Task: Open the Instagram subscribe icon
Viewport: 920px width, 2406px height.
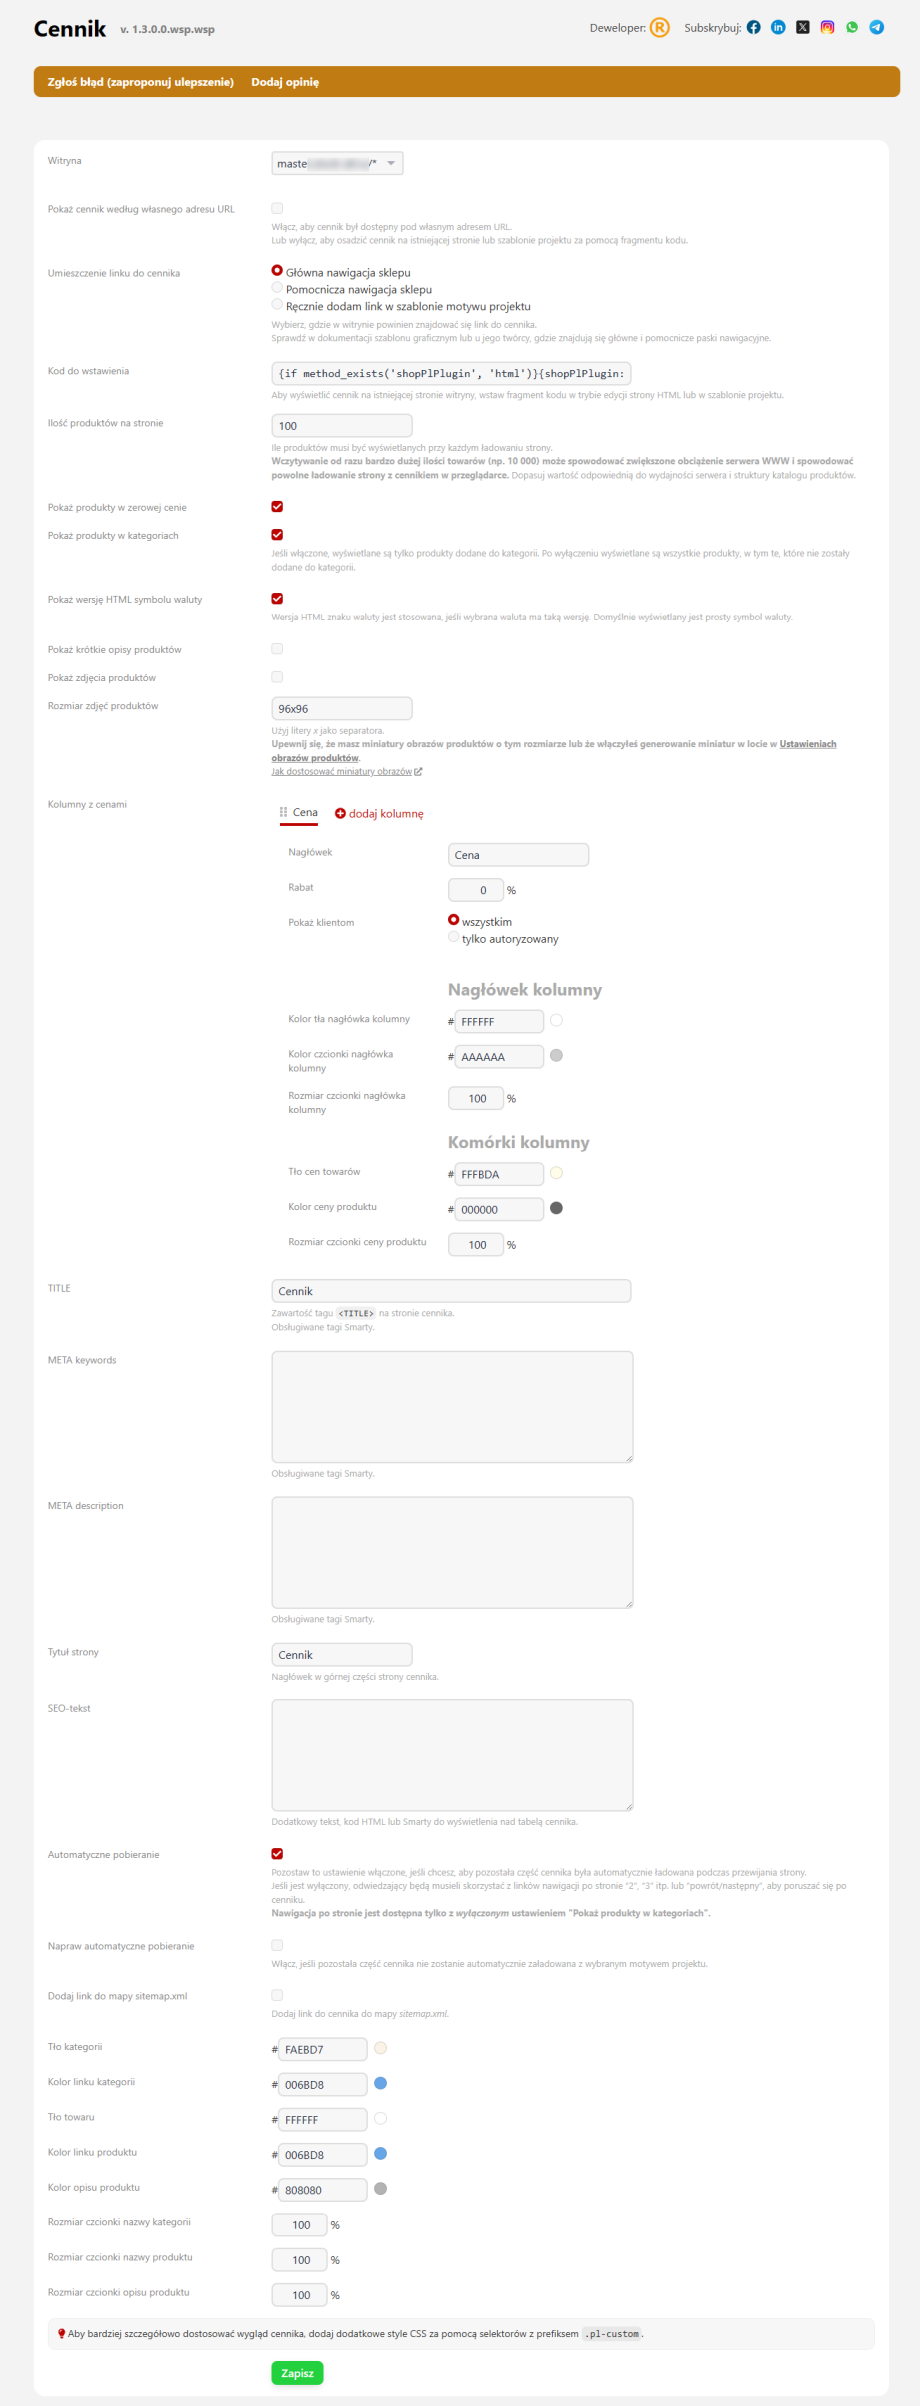Action: [827, 28]
